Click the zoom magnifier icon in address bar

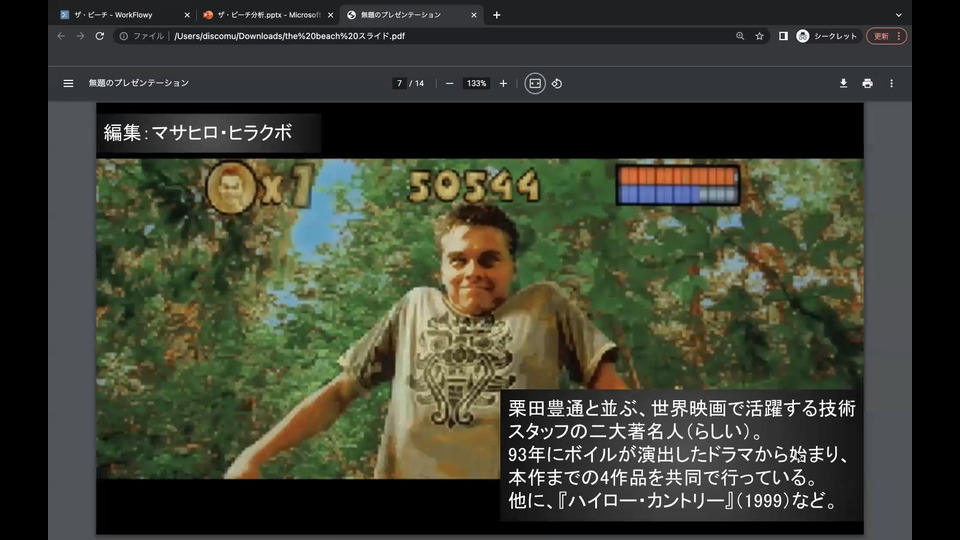point(740,36)
